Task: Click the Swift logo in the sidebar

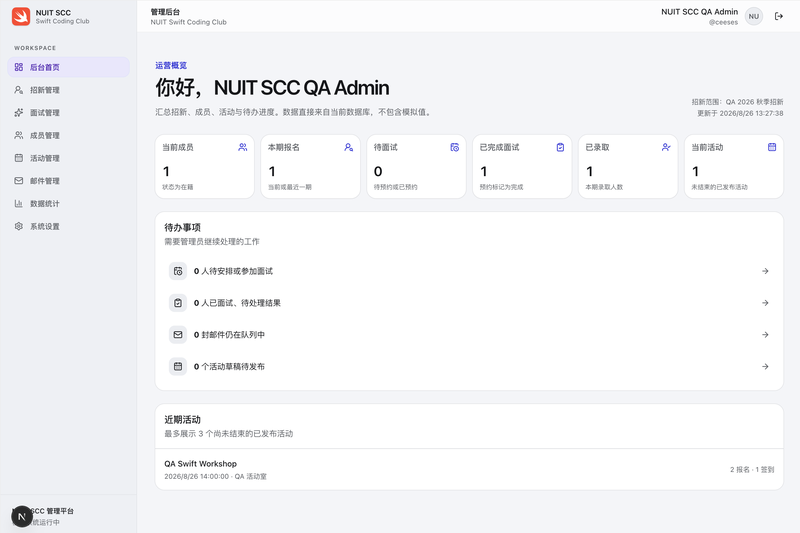Action: pos(21,16)
